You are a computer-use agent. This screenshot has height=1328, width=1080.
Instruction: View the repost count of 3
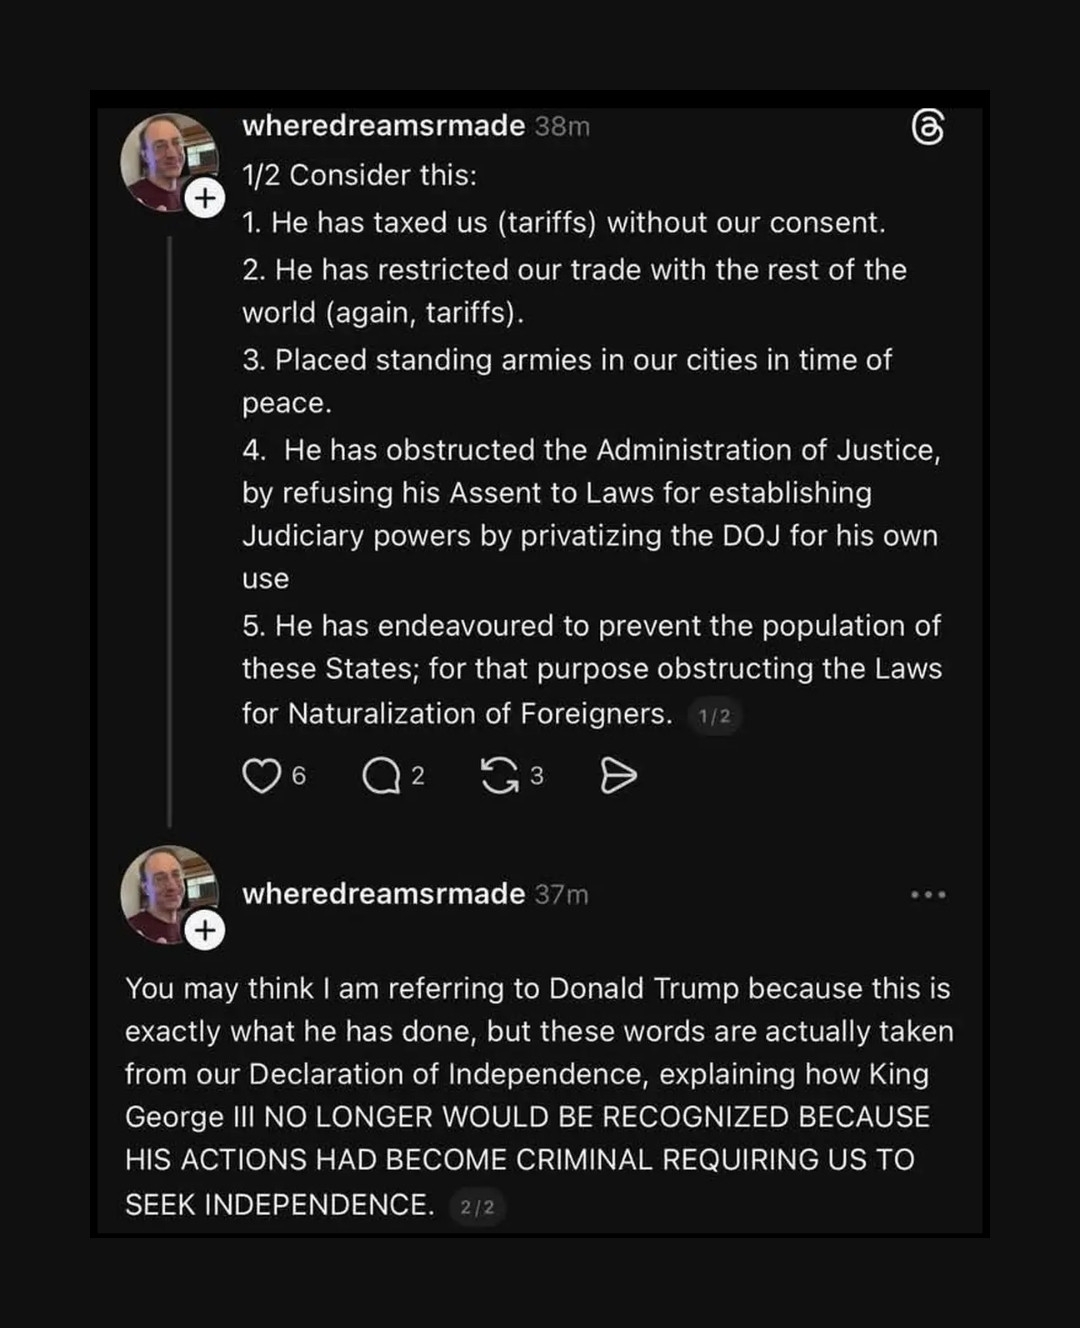(x=537, y=776)
